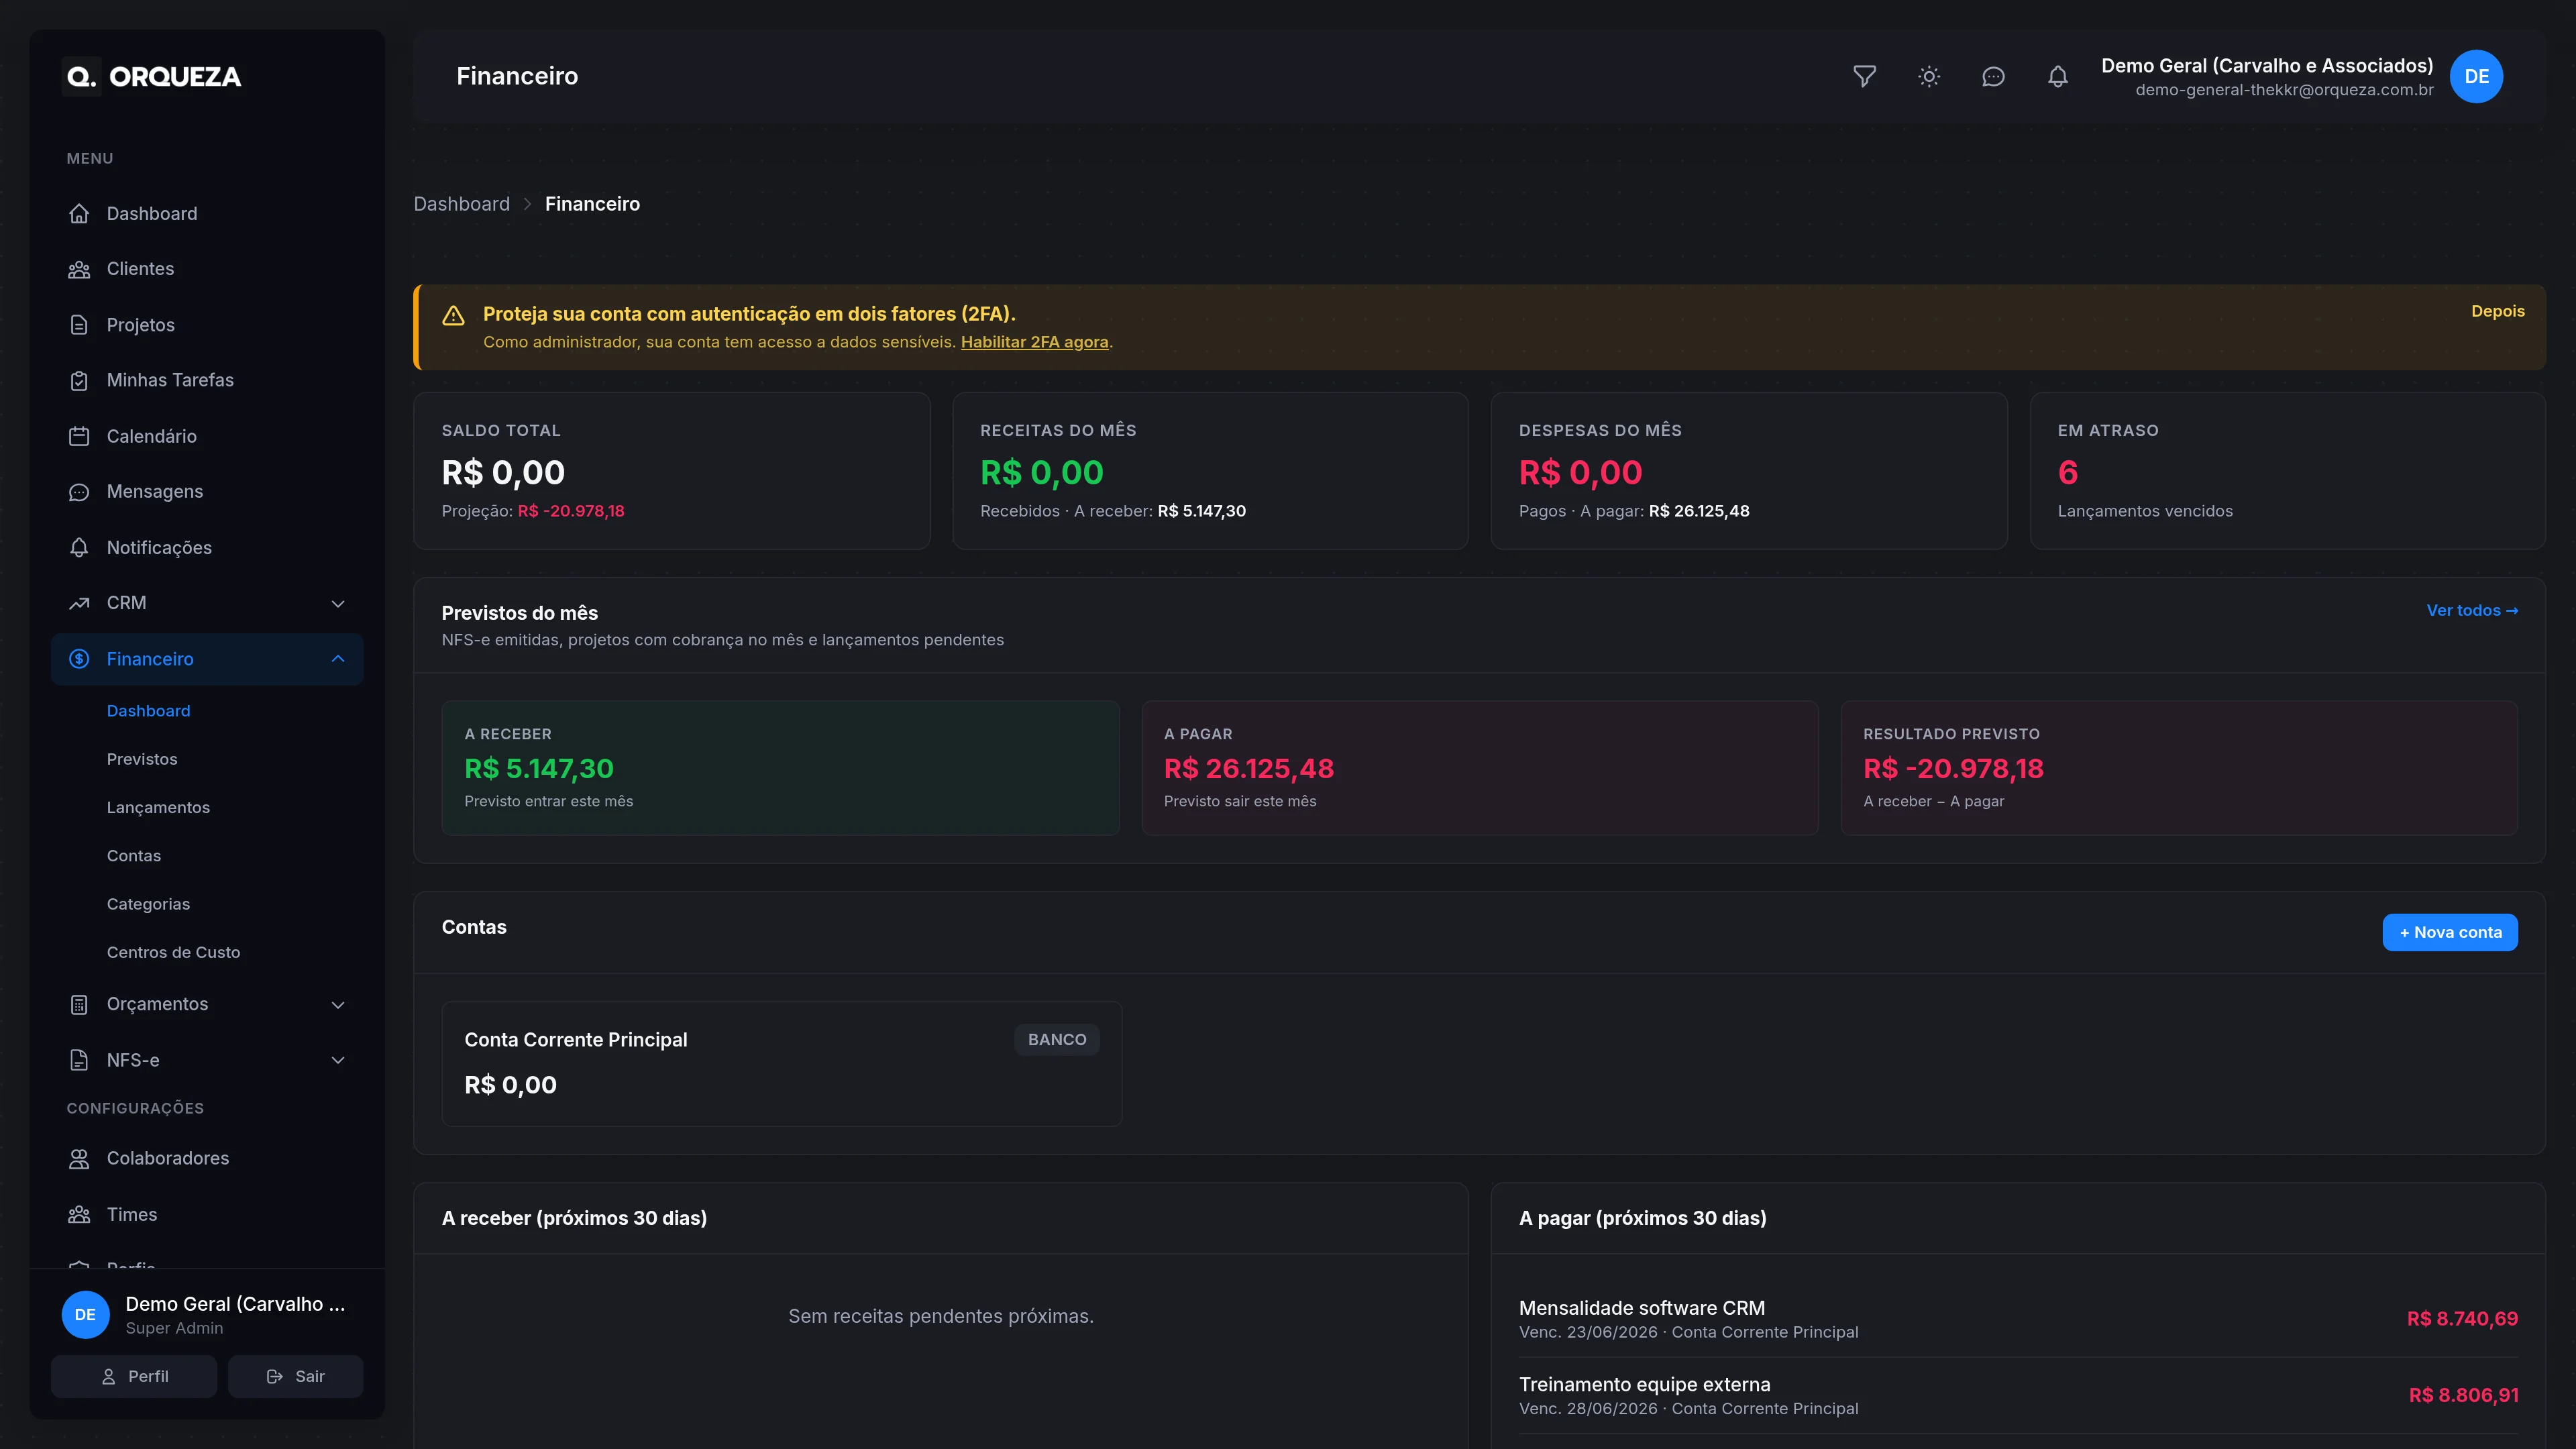Go to Clientes in sidebar menu
The width and height of the screenshot is (2576, 1449).
pos(207,269)
